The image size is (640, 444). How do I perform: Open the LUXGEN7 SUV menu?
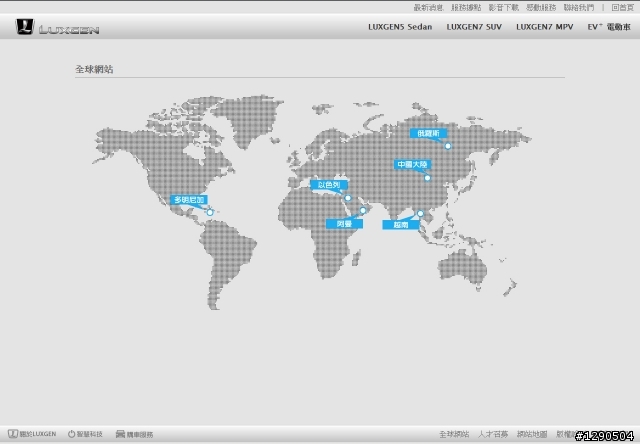click(474, 27)
